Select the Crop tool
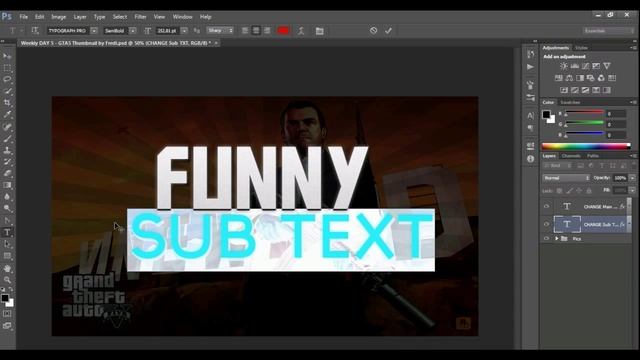 (7, 102)
